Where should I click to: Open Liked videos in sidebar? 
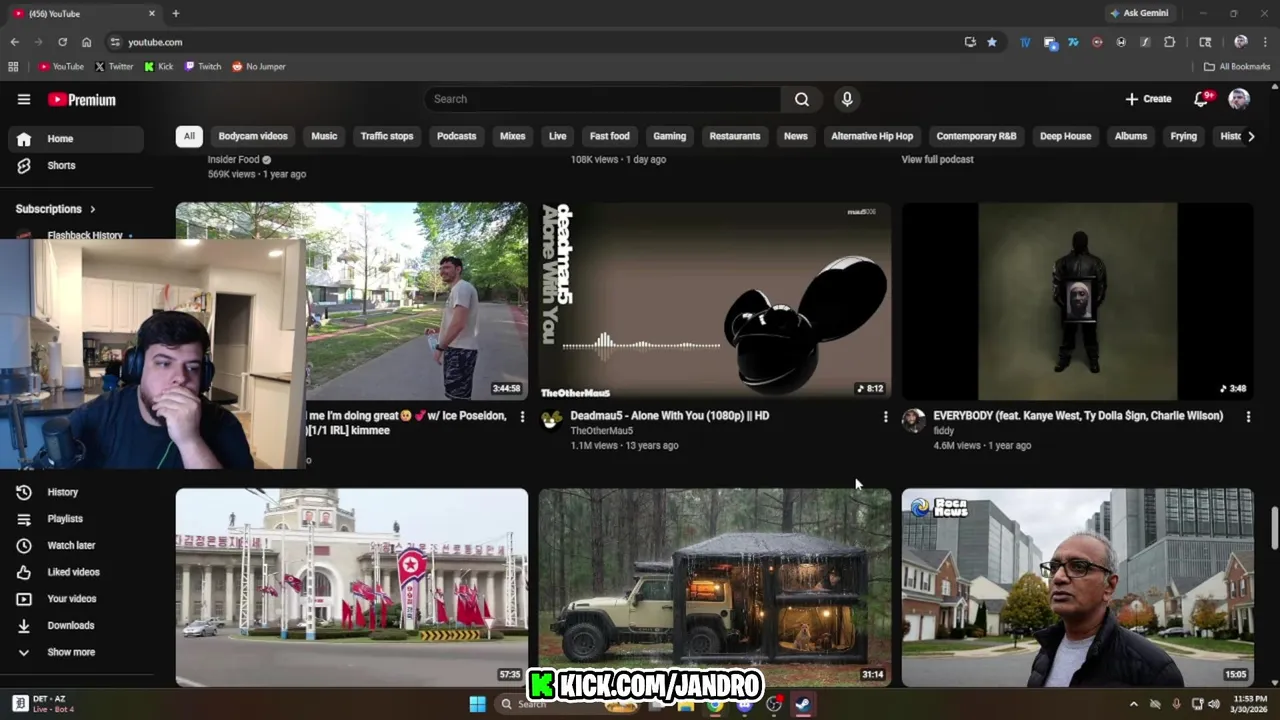[x=75, y=572]
